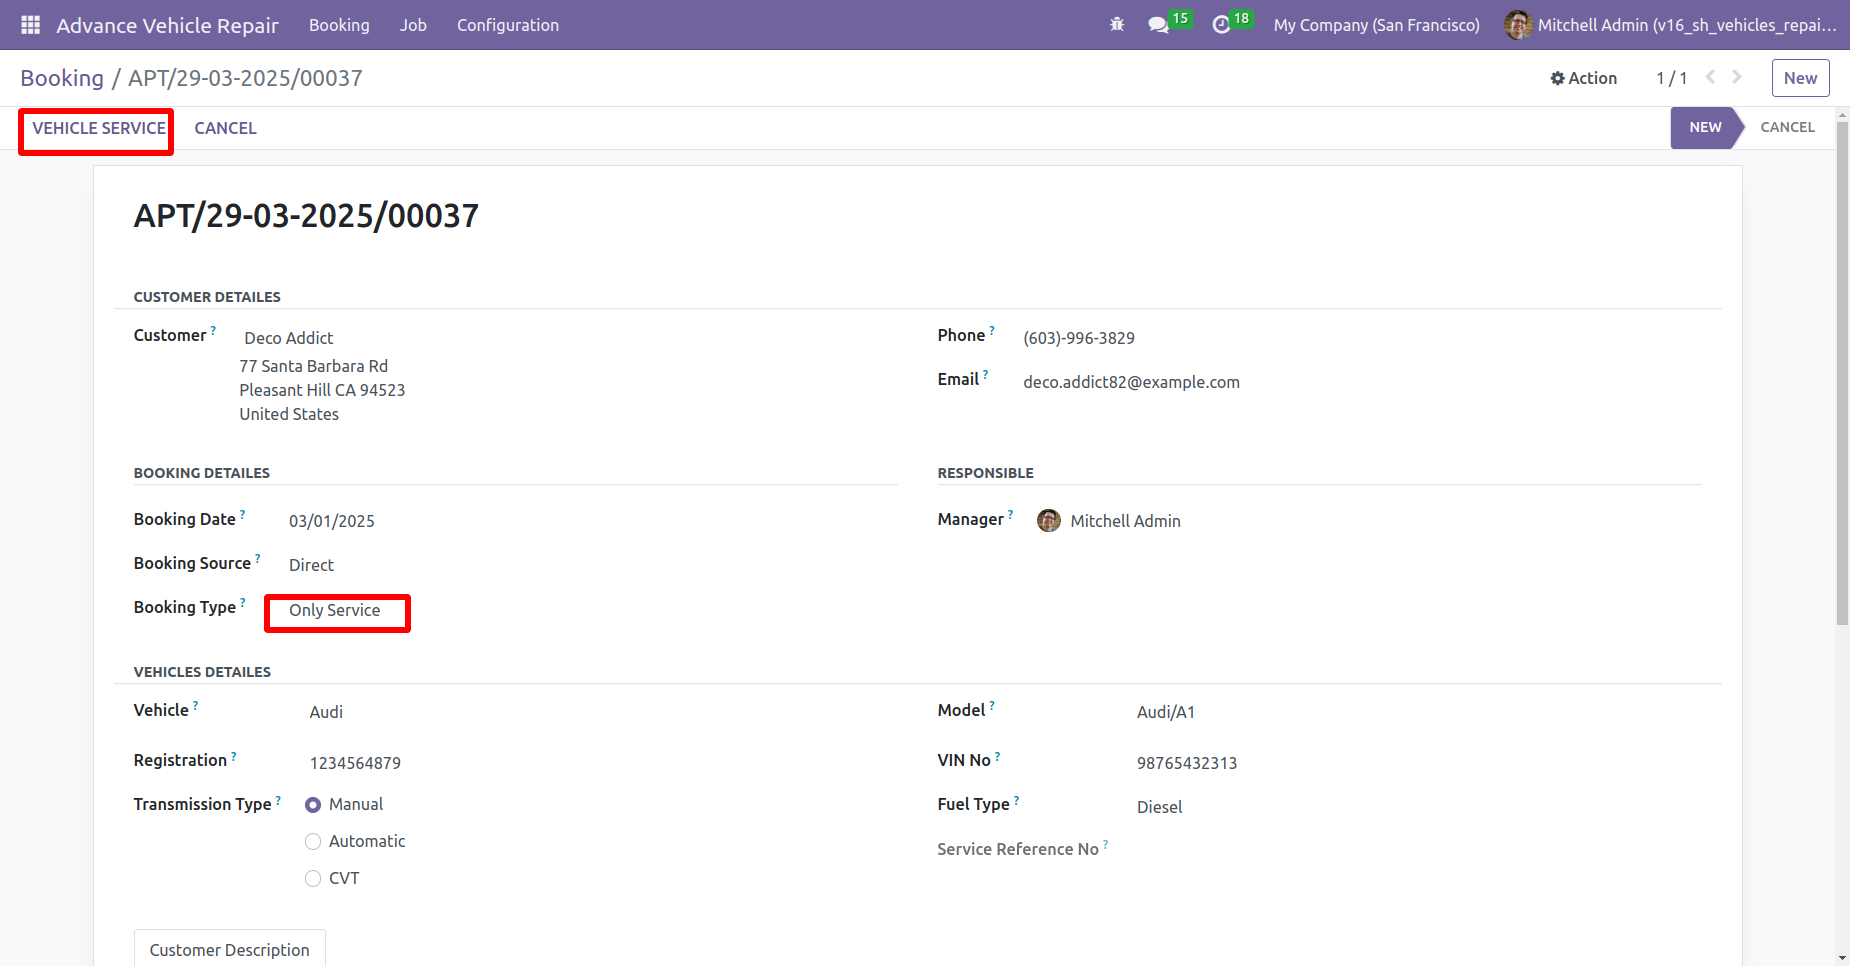Show help tooltip for Fuel Type

tap(1016, 800)
